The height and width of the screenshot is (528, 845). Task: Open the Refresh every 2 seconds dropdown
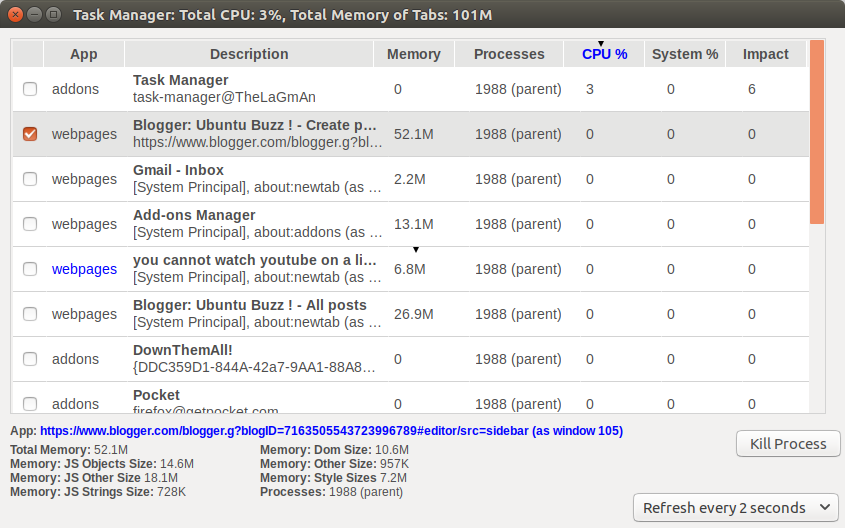pyautogui.click(x=736, y=508)
